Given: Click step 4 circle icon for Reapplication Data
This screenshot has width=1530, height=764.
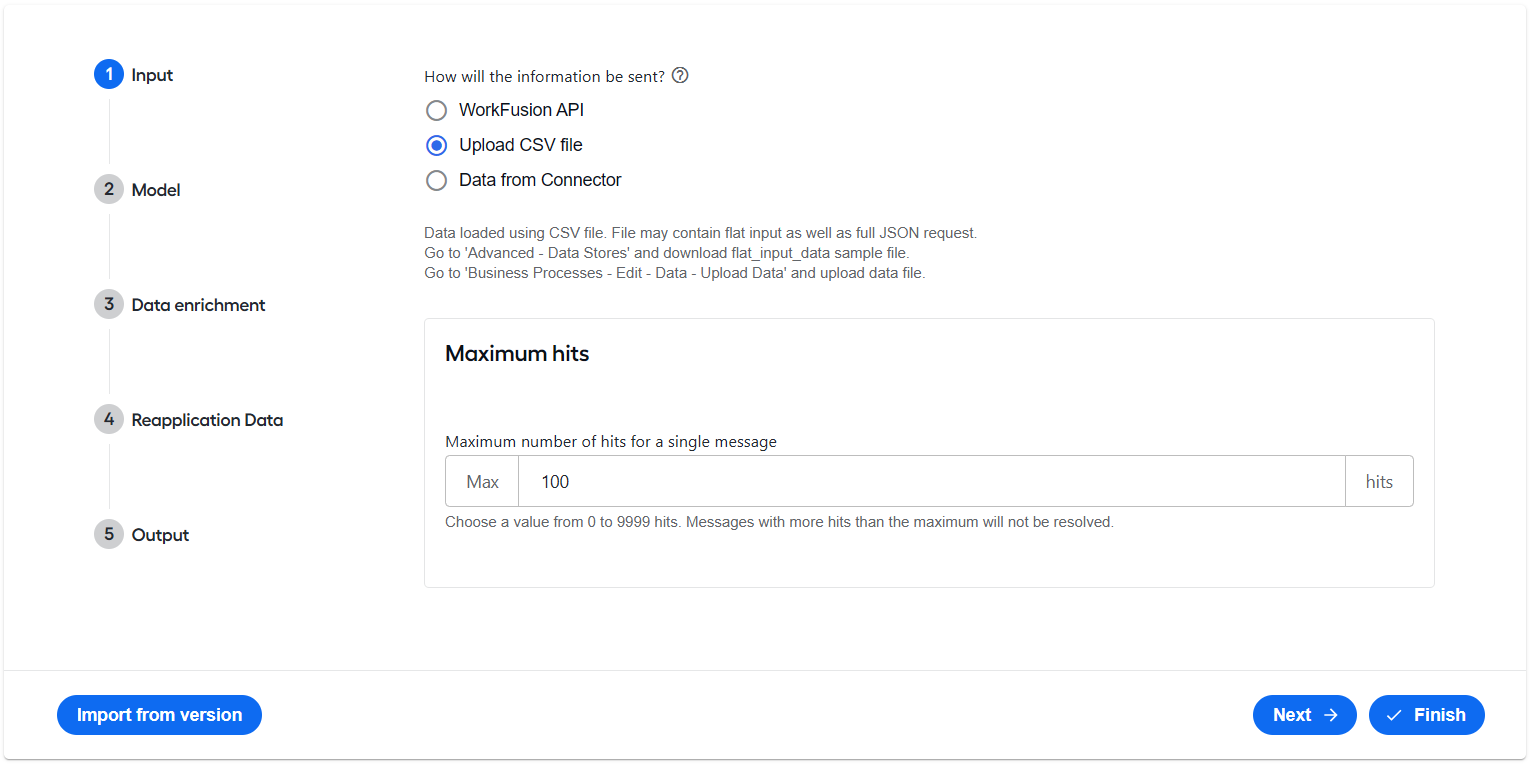Looking at the screenshot, I should tap(109, 419).
